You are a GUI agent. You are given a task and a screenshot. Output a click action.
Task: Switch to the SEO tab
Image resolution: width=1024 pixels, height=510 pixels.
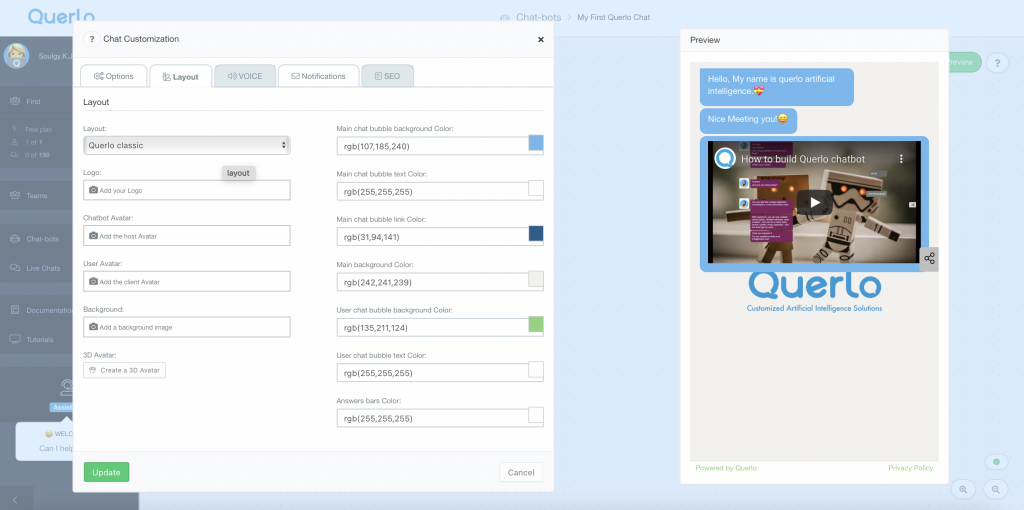point(387,76)
